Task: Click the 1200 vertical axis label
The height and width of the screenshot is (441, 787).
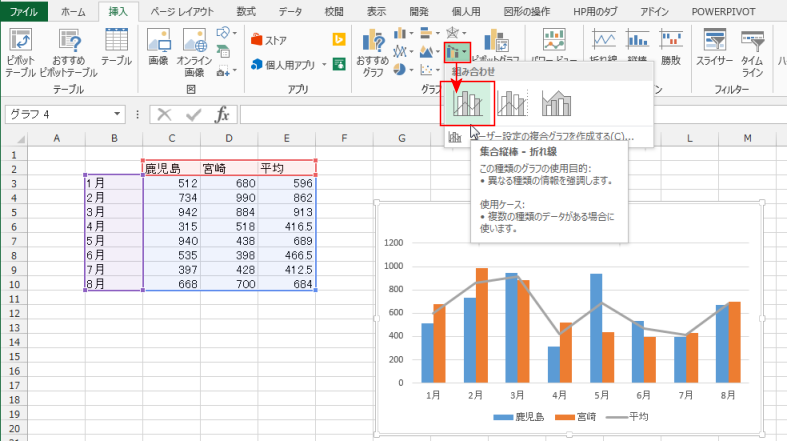Action: click(394, 243)
